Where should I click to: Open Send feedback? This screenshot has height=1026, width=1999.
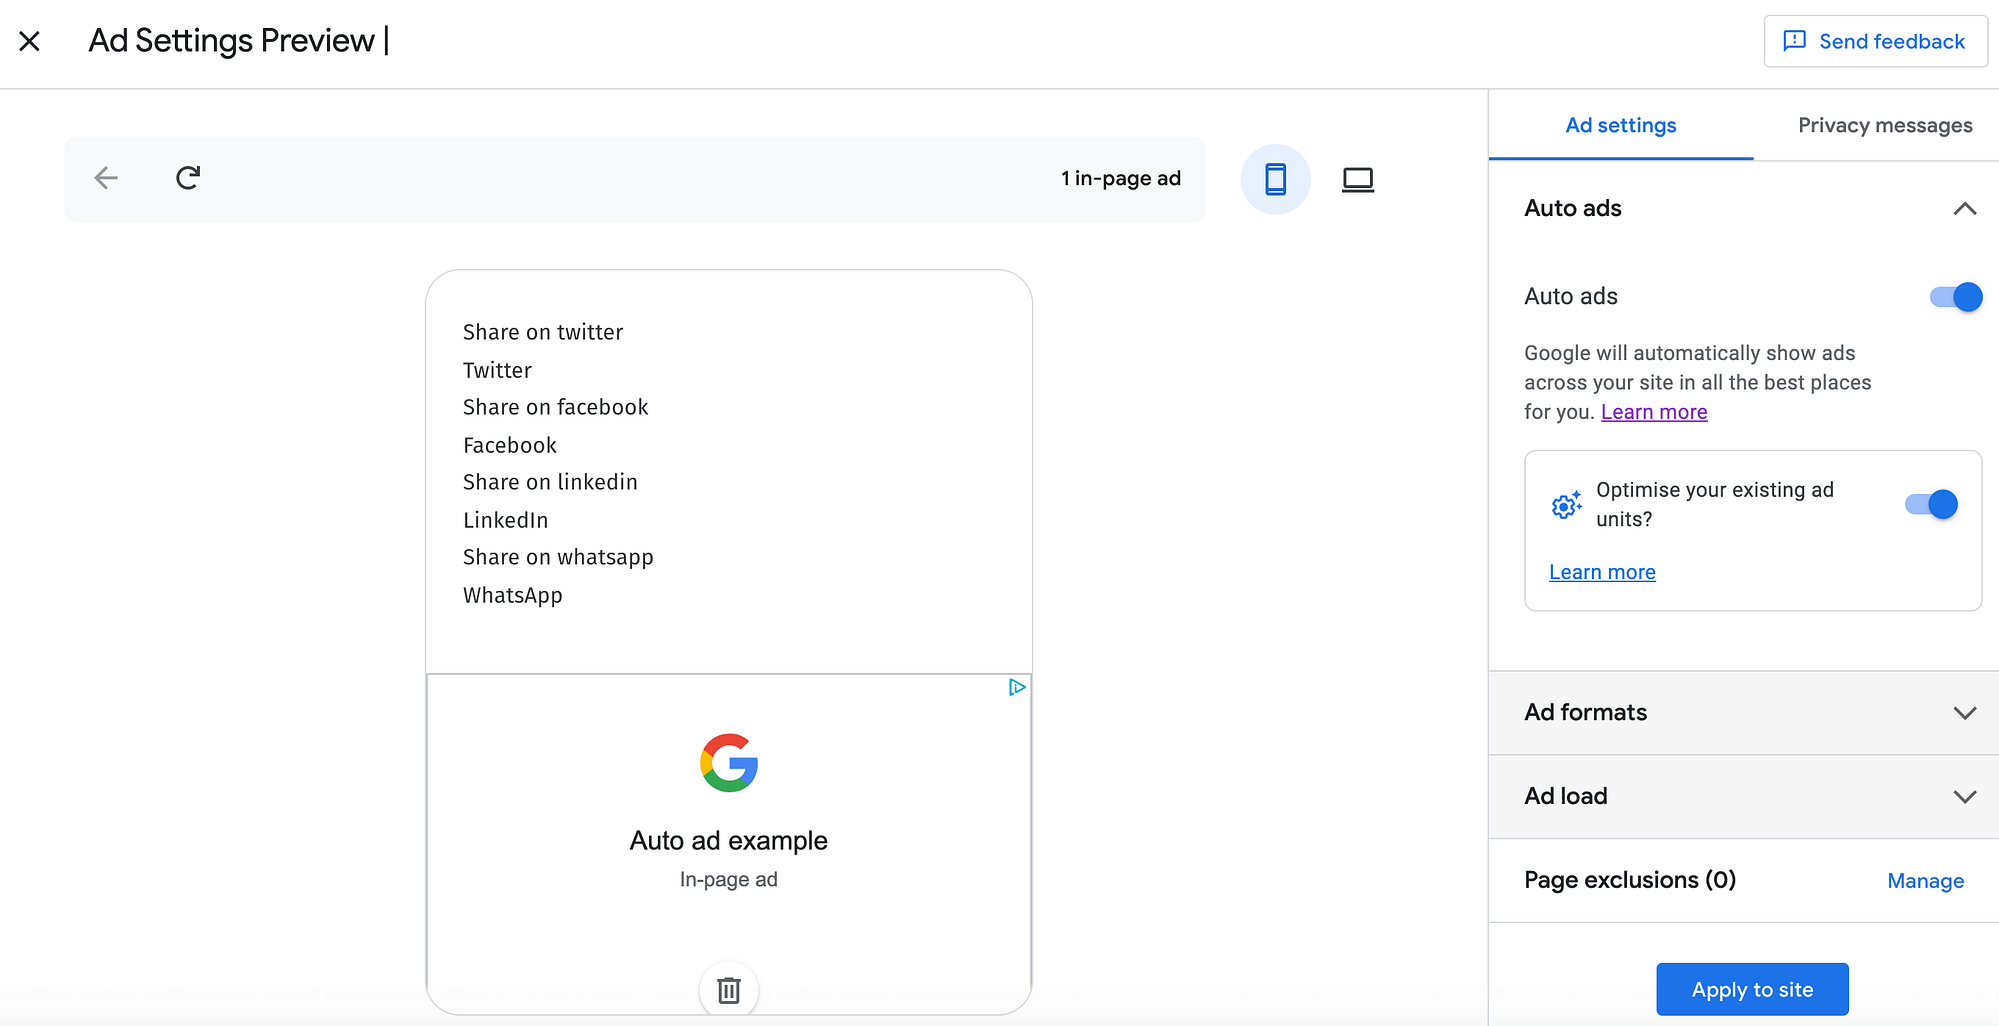[x=1875, y=41]
